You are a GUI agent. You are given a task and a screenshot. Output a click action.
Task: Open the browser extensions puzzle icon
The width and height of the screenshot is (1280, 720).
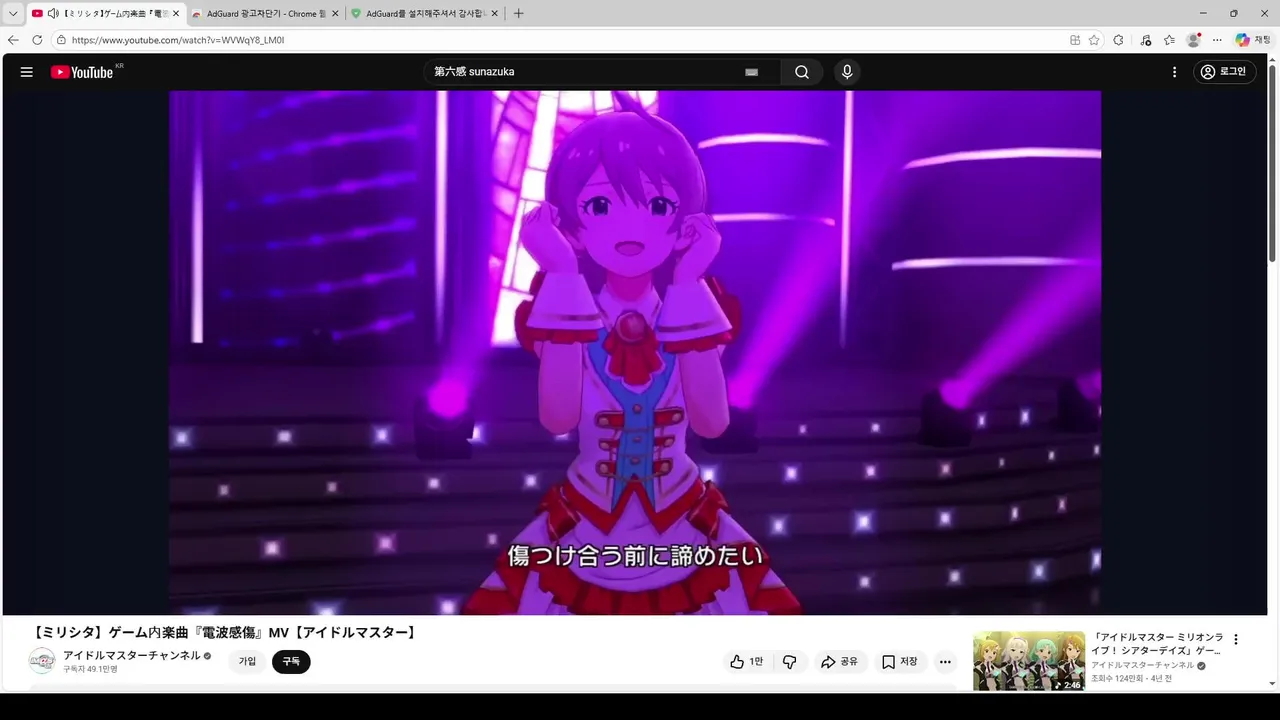(x=1119, y=40)
